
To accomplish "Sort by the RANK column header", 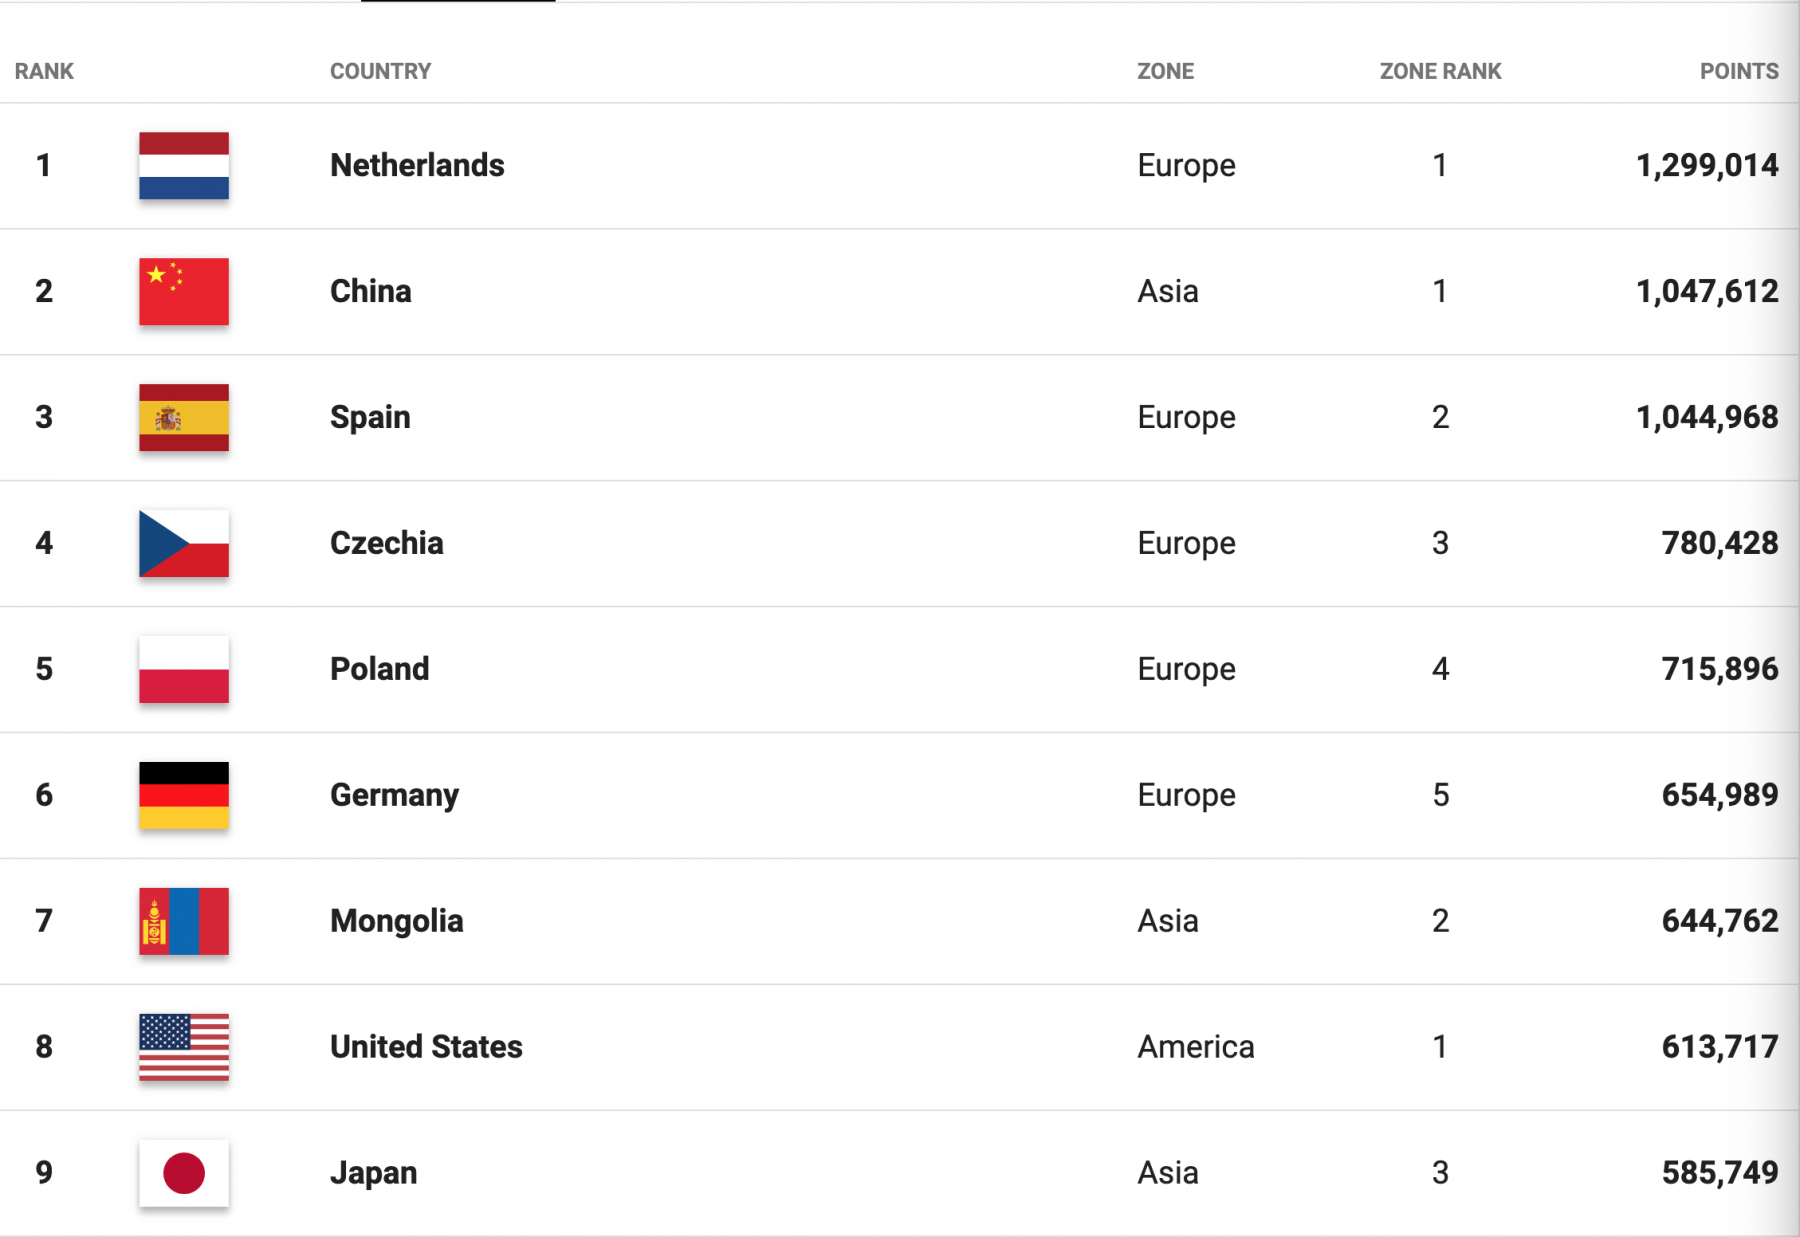I will tap(44, 71).
